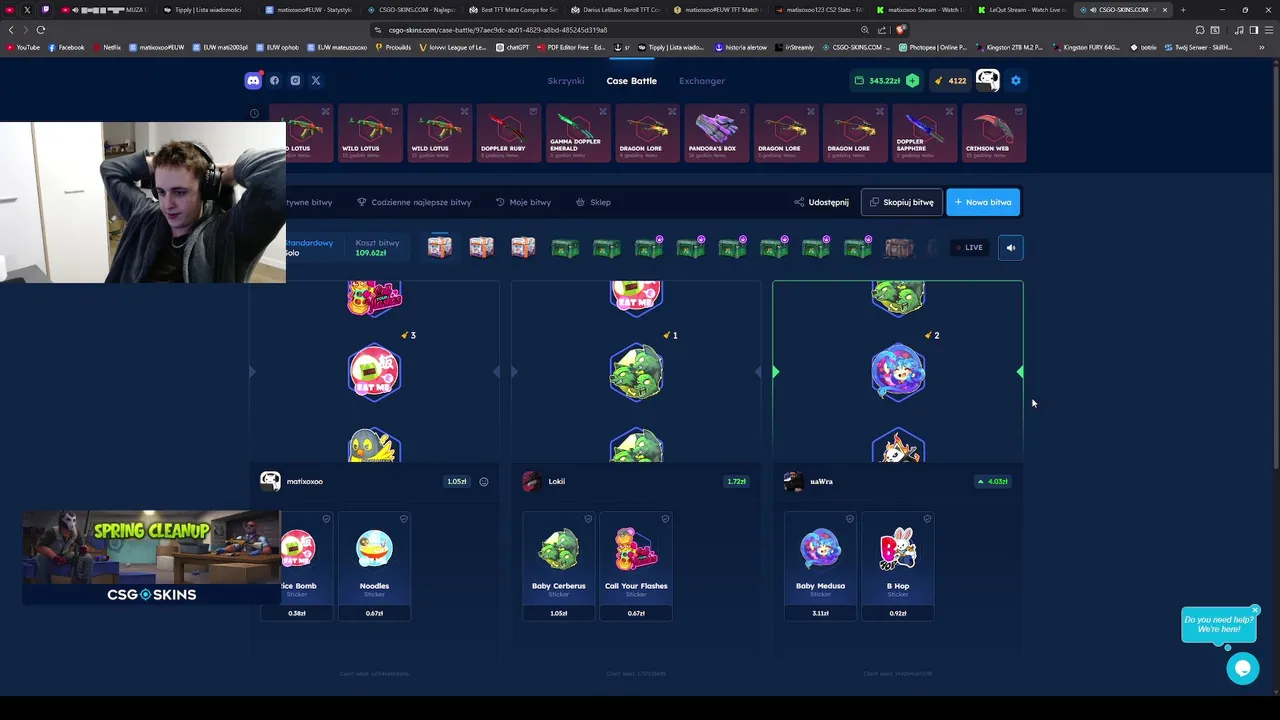Open the Photopea bookmark
The width and height of the screenshot is (1280, 720).
point(933,47)
